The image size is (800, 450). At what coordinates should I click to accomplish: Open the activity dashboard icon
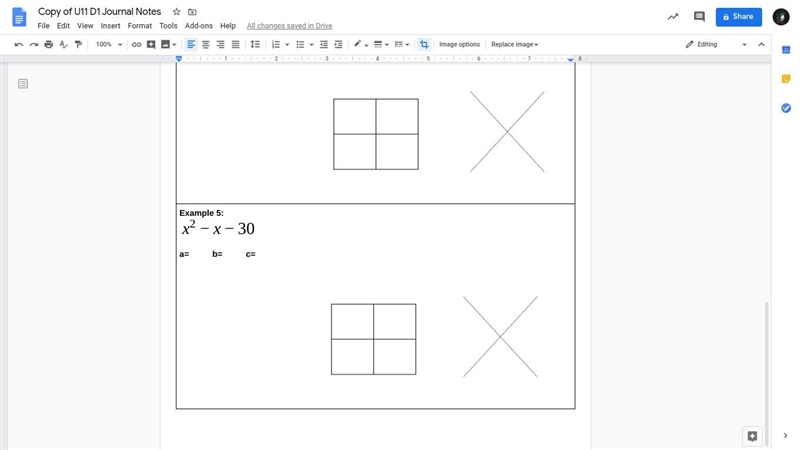coord(673,17)
